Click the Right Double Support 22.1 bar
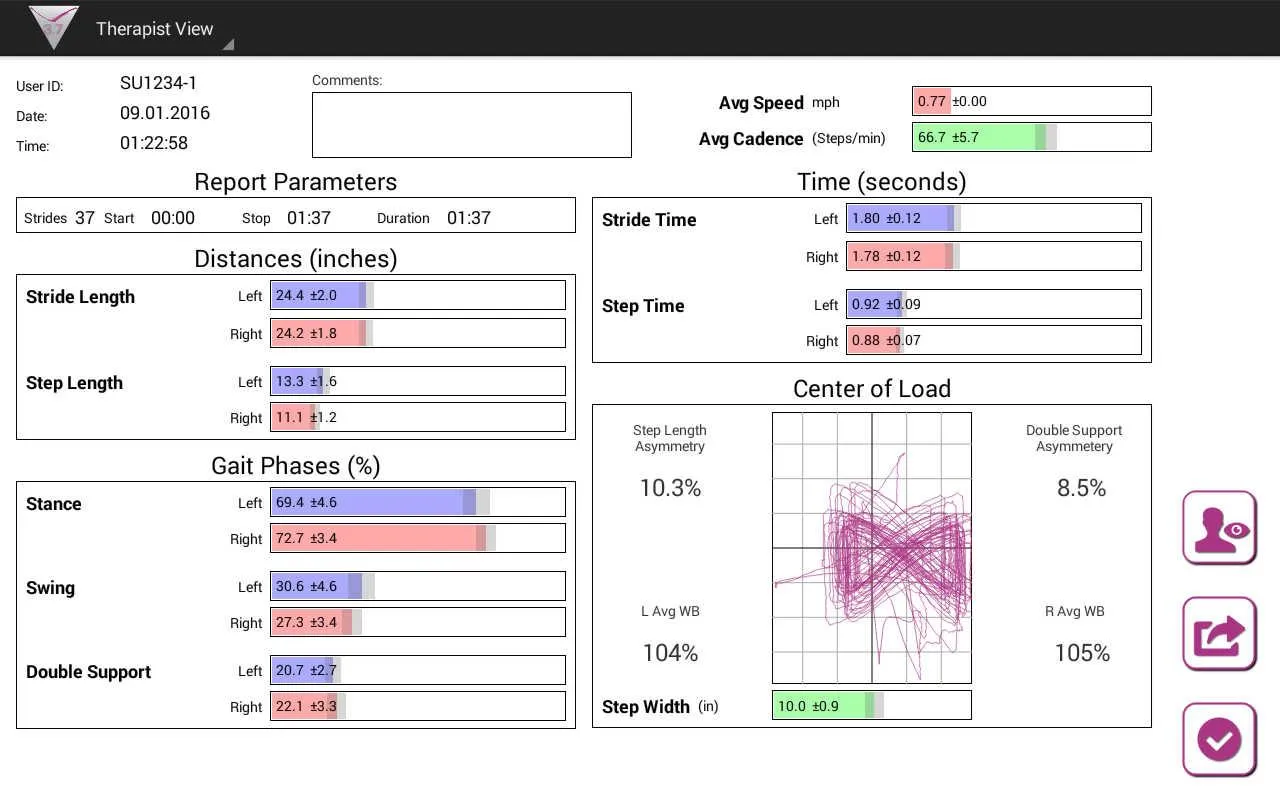Image resolution: width=1280 pixels, height=800 pixels. 418,706
